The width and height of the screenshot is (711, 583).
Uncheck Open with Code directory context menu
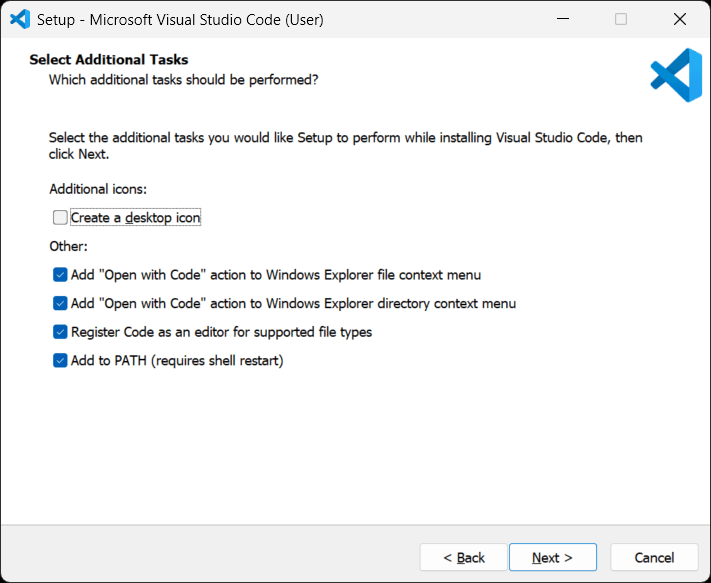coord(60,303)
